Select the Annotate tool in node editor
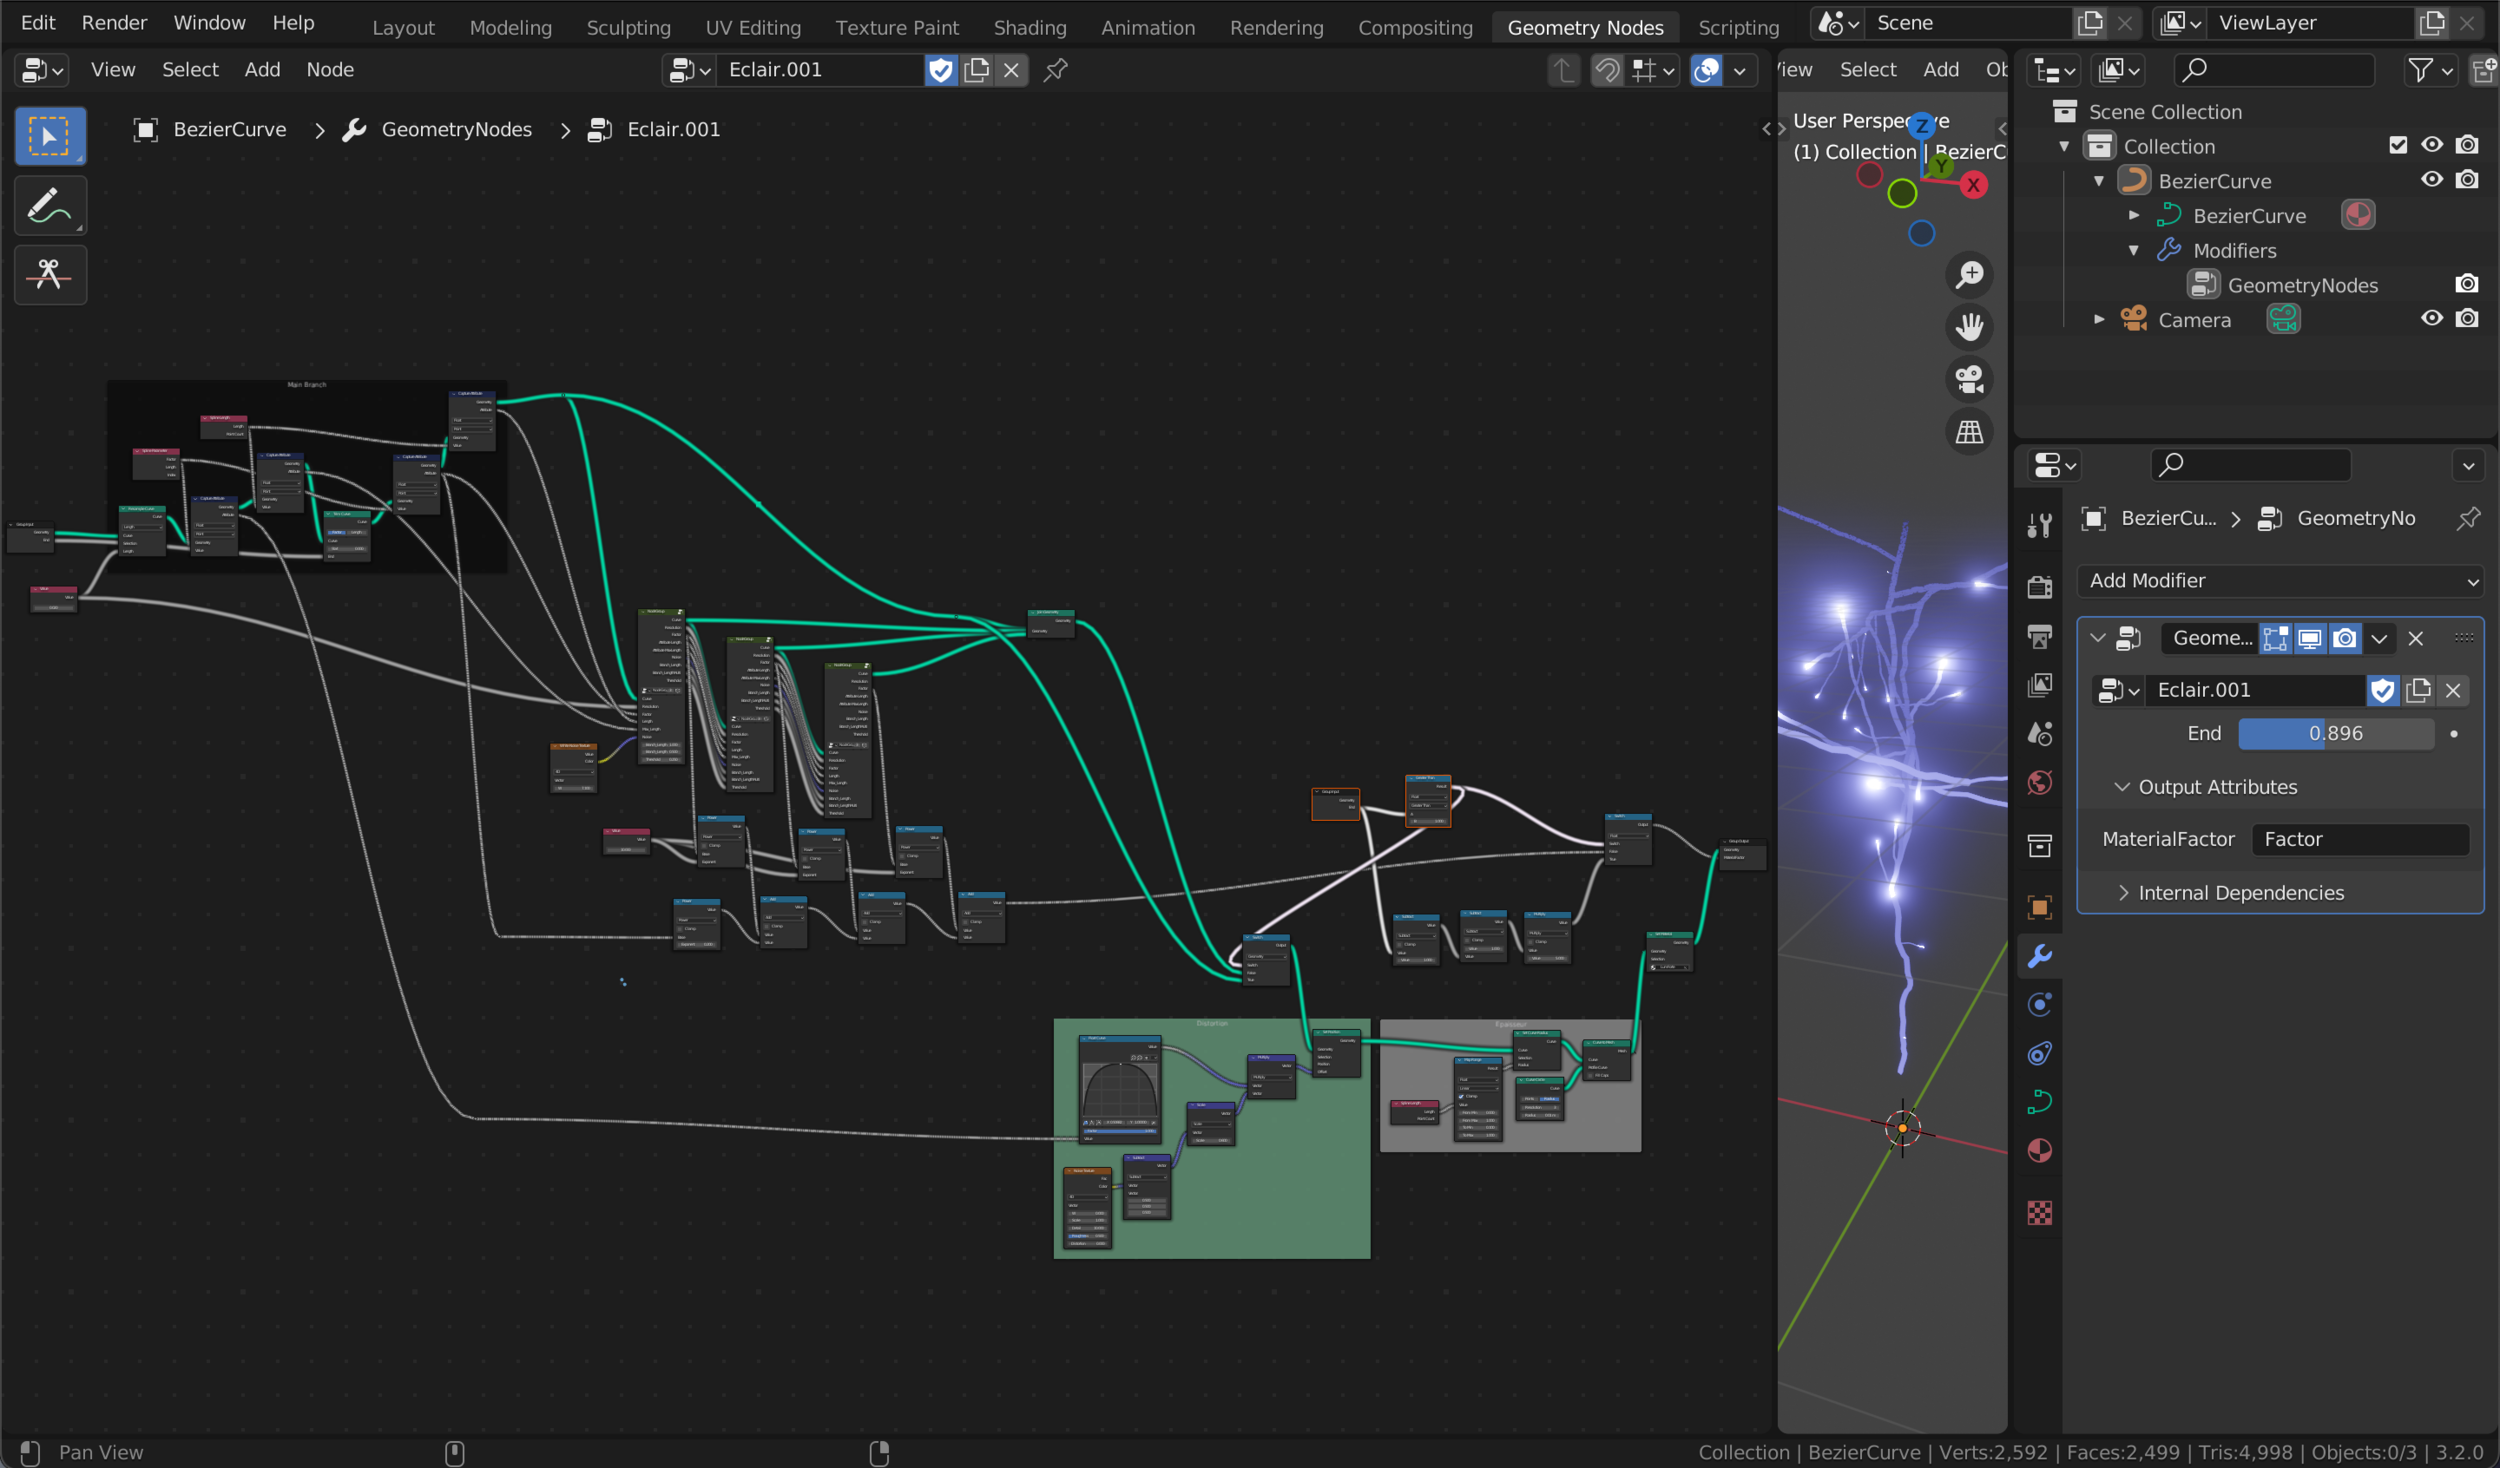 49,206
